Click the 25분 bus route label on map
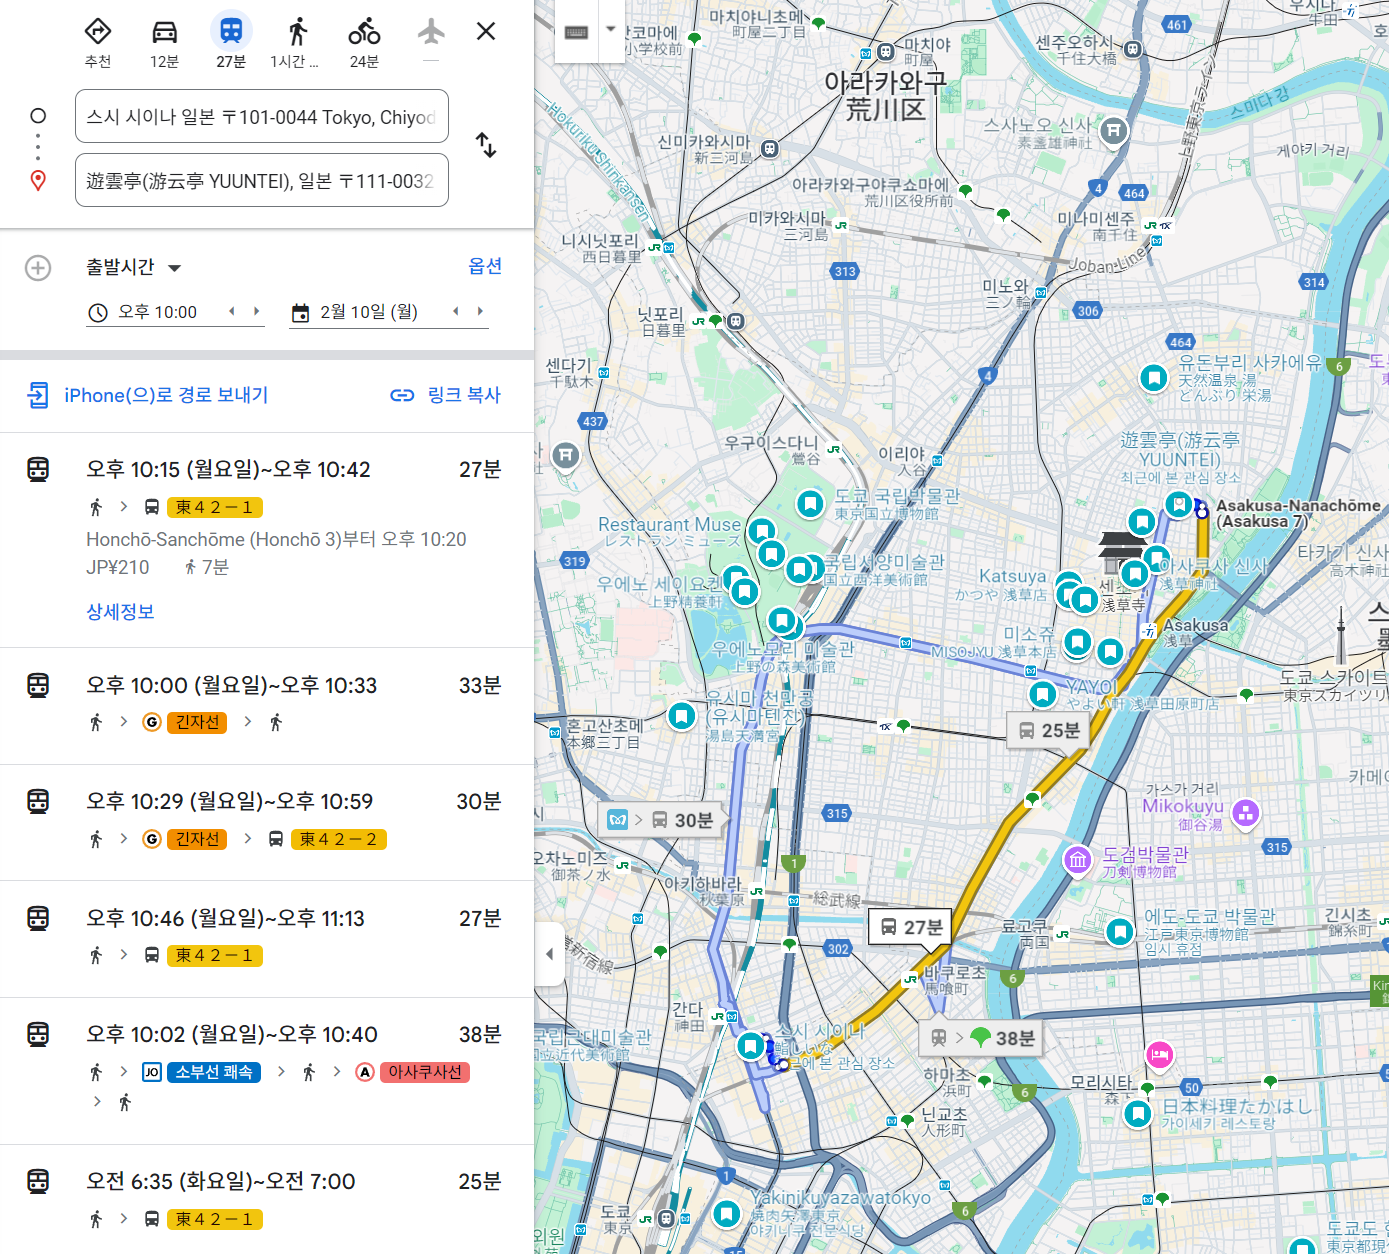Screen dimensions: 1389x1254 1048,730
